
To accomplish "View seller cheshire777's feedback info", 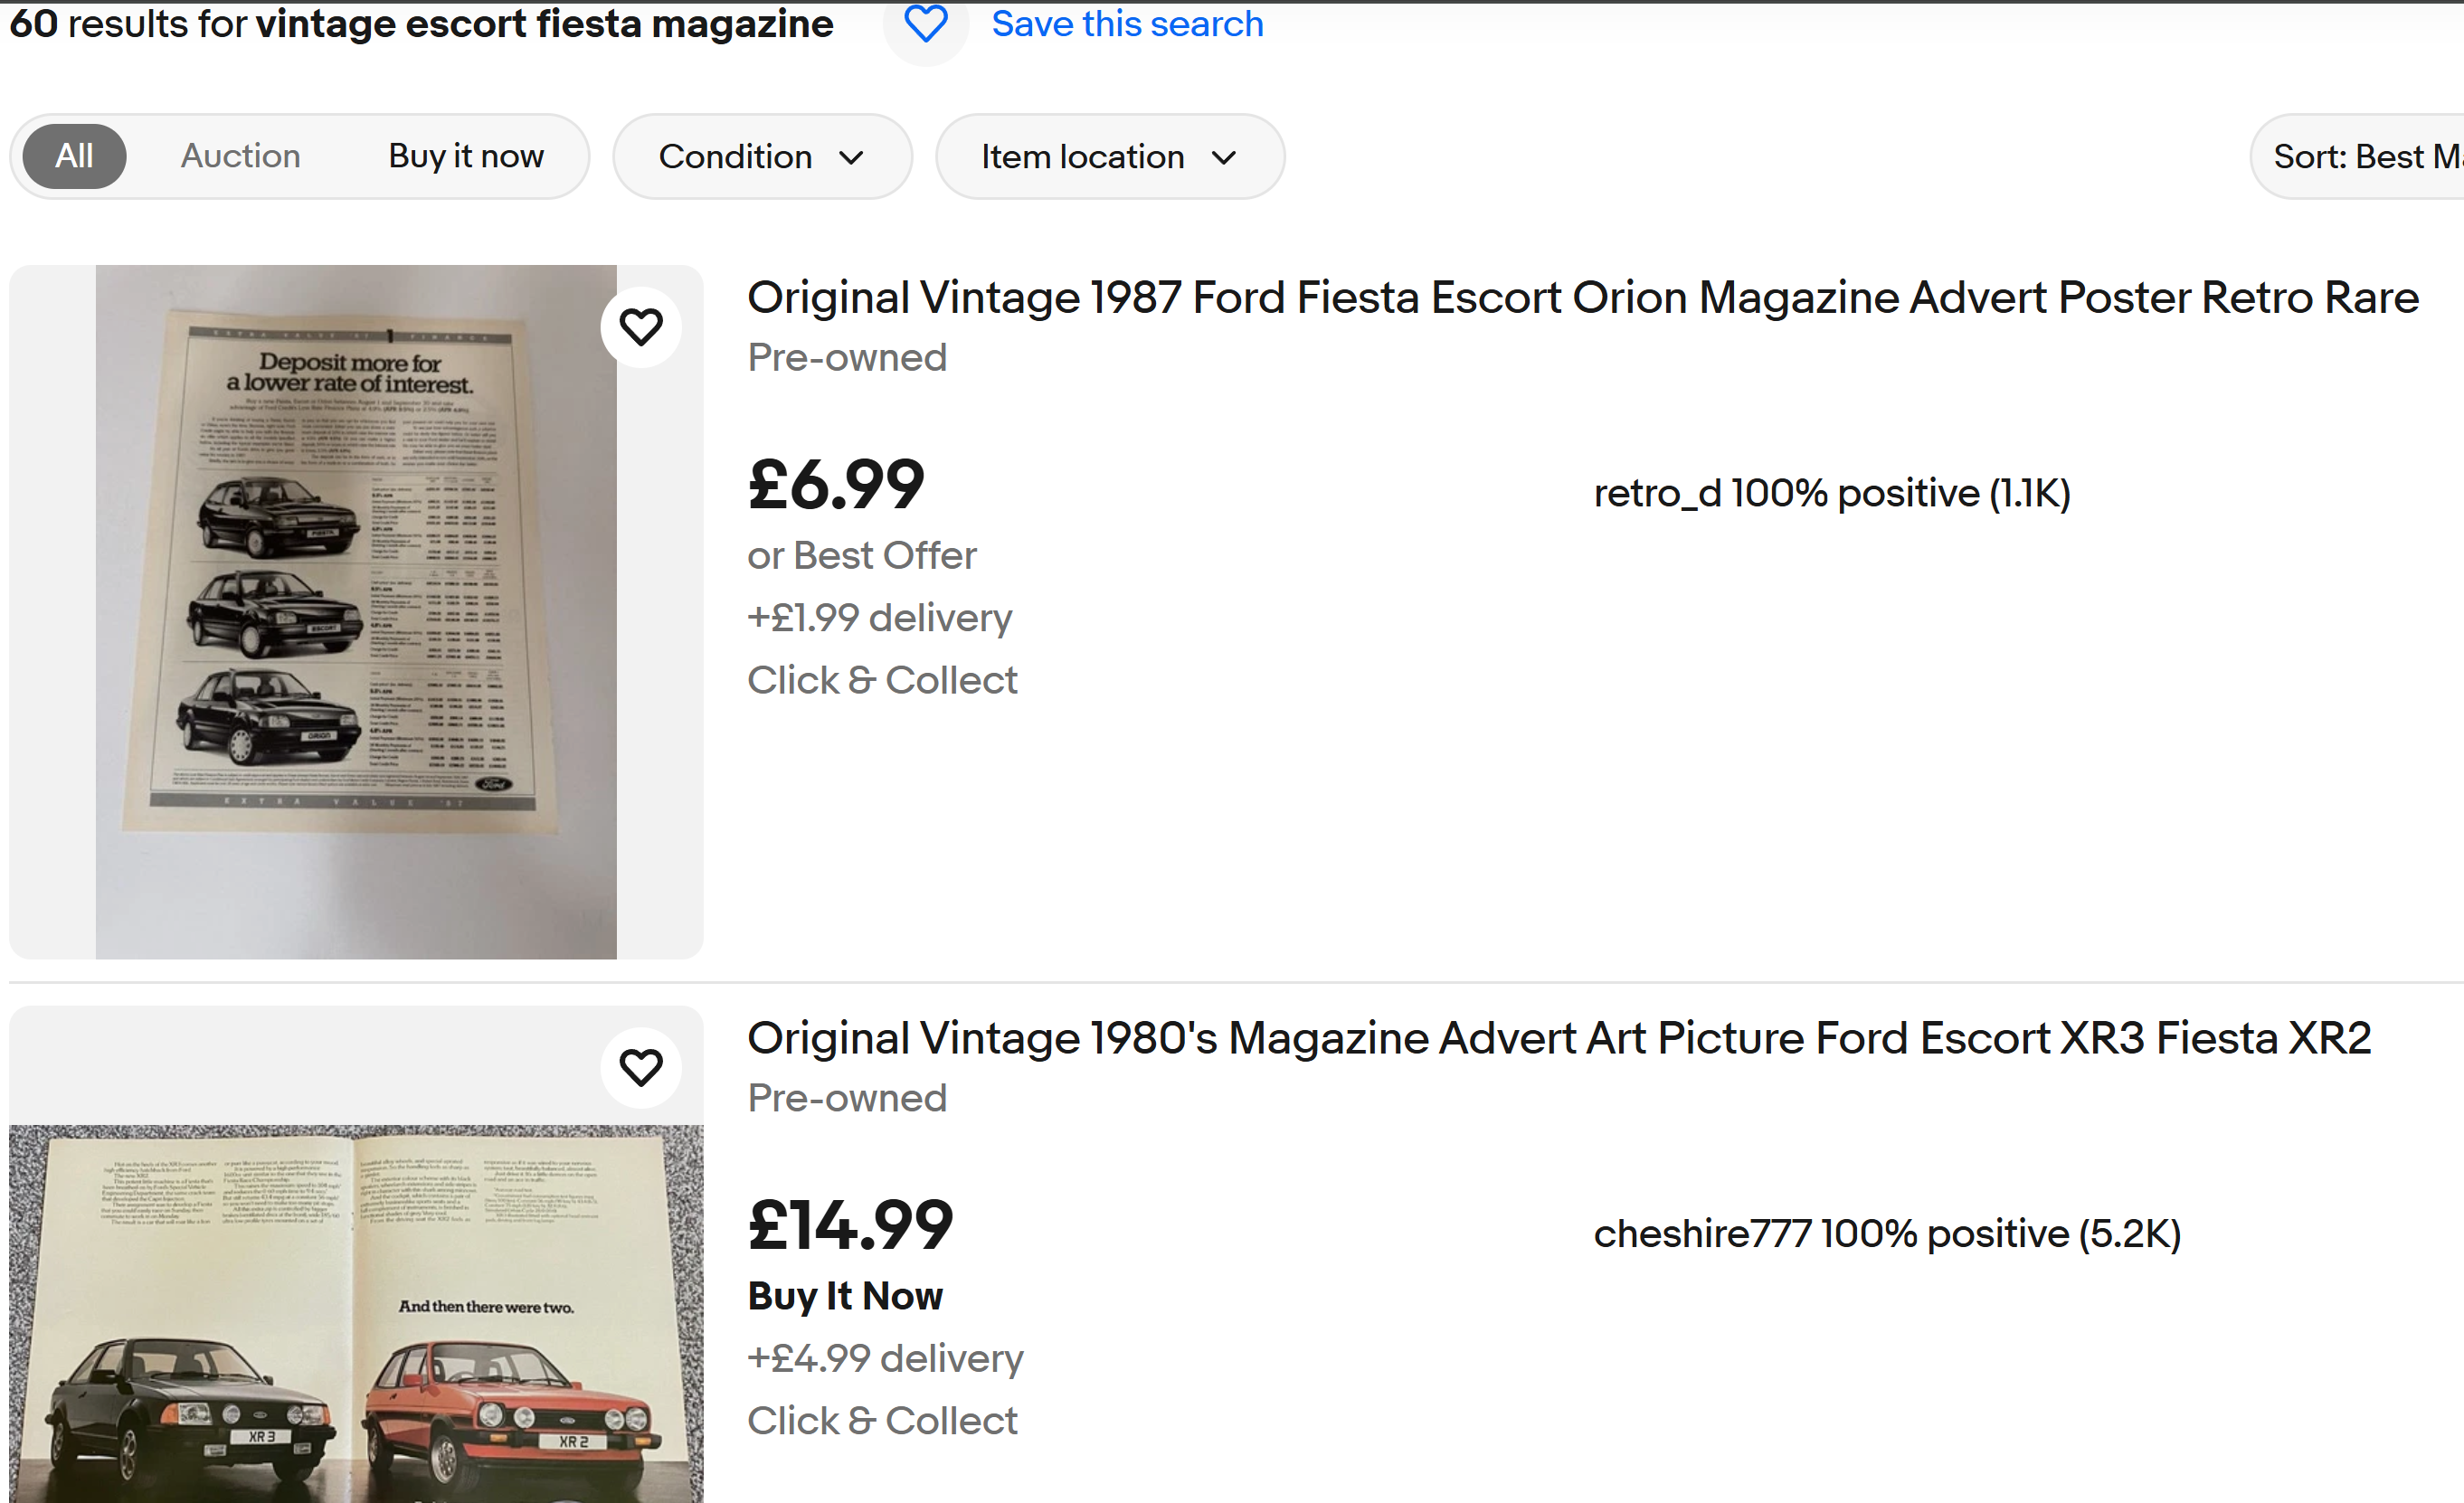I will [1886, 1234].
